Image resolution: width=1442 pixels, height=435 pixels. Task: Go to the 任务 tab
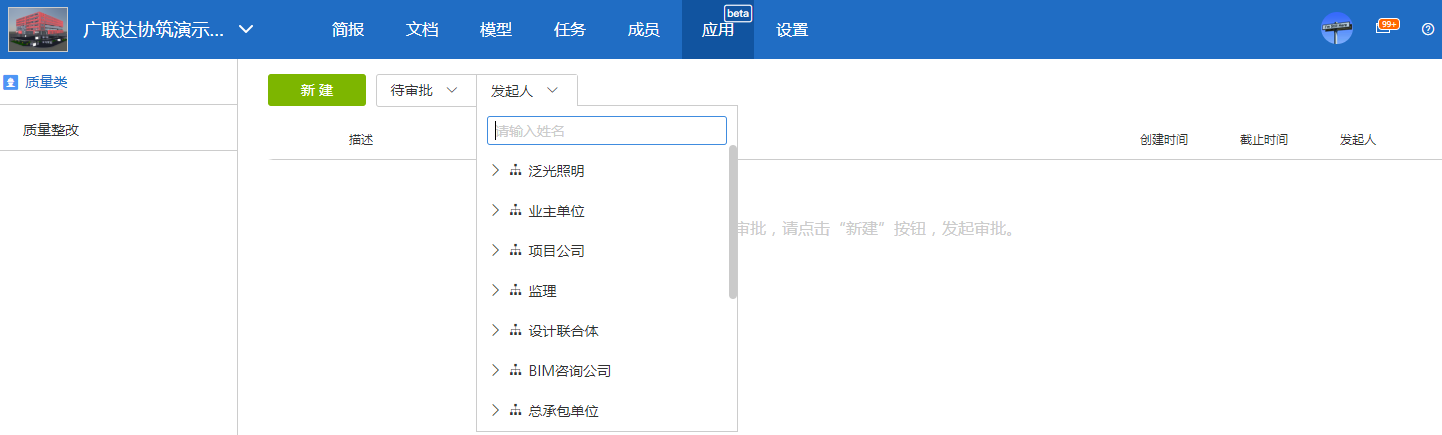(569, 29)
